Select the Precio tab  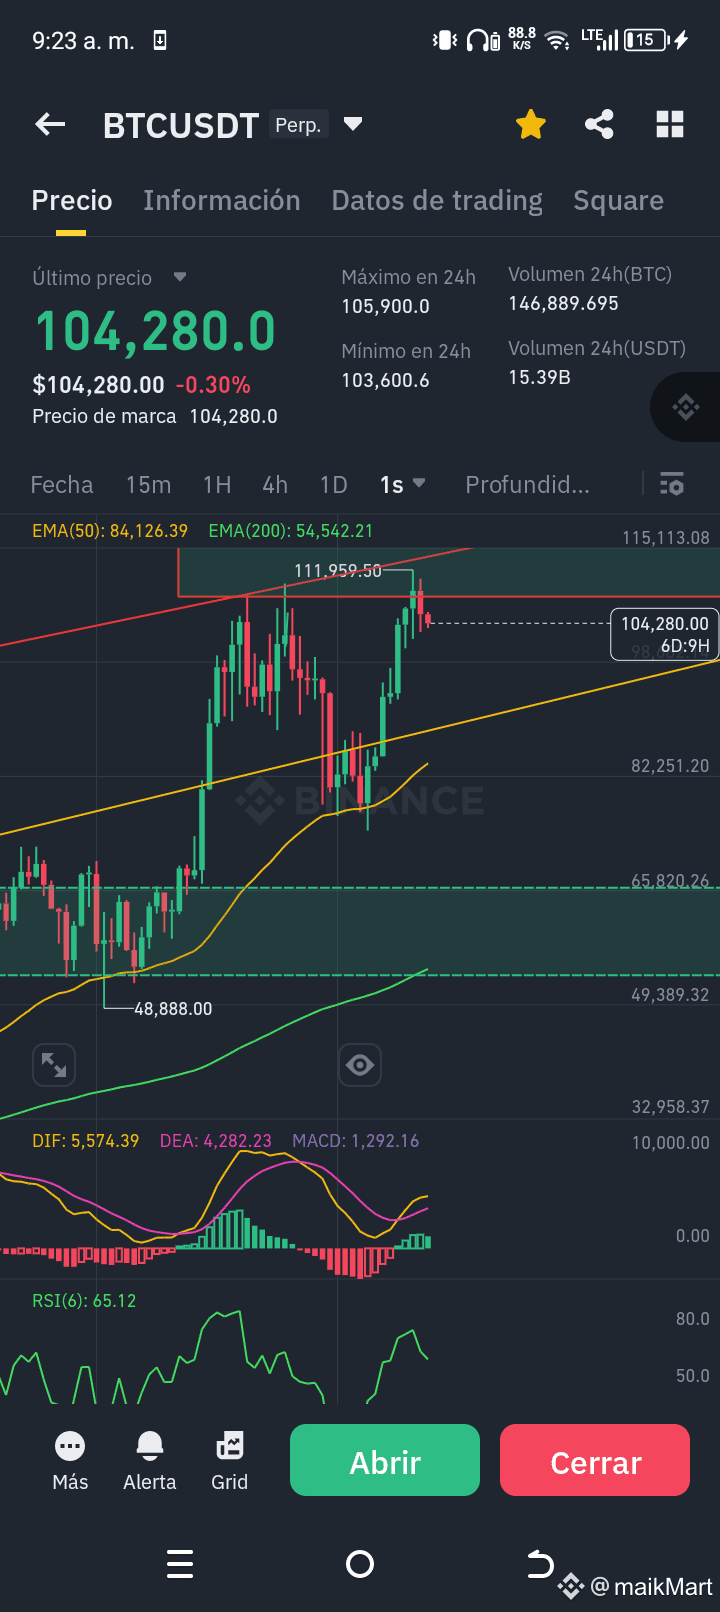(x=72, y=200)
